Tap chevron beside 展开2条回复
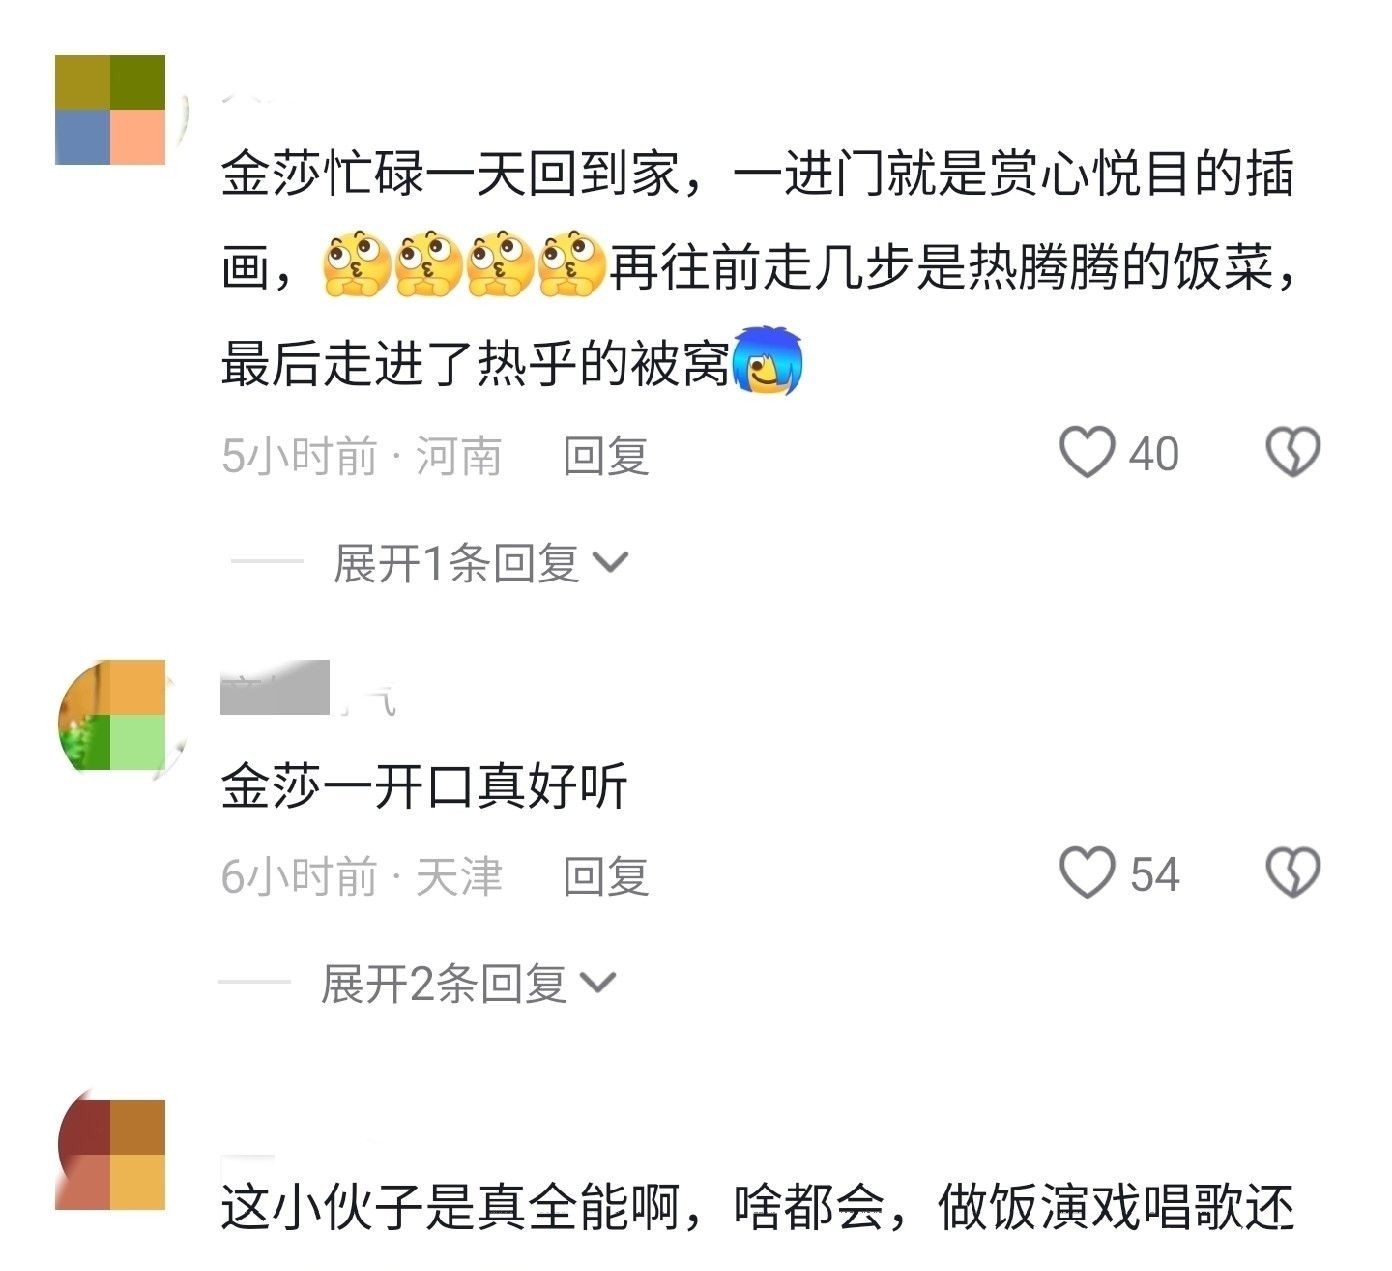 point(598,984)
